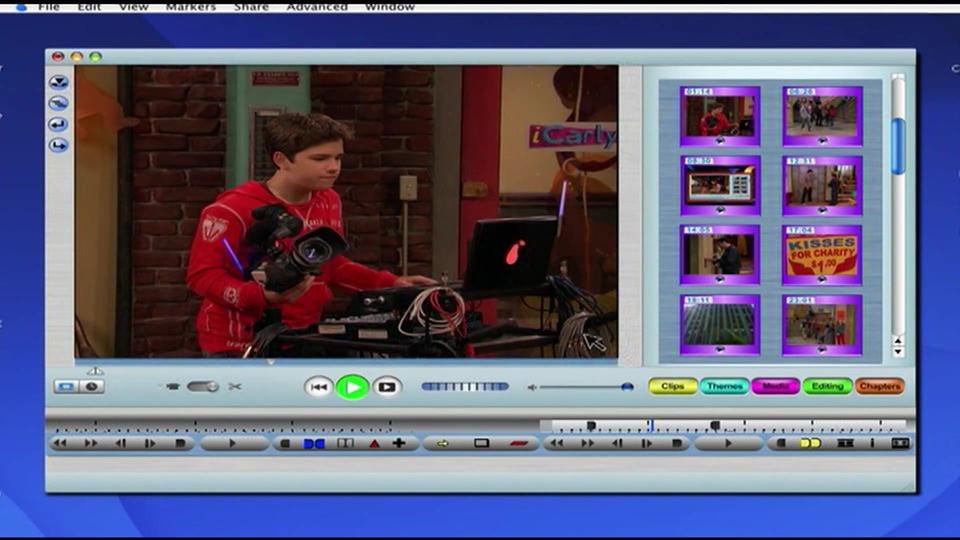Click the volume slider's blue knob
Image resolution: width=960 pixels, height=540 pixels.
pos(627,386)
